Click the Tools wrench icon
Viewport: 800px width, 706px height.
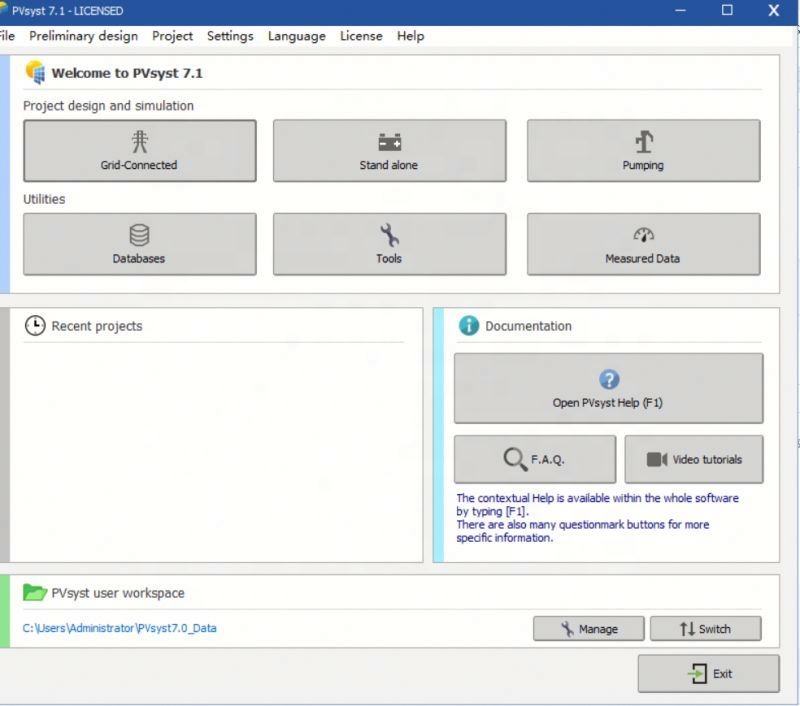pos(389,235)
